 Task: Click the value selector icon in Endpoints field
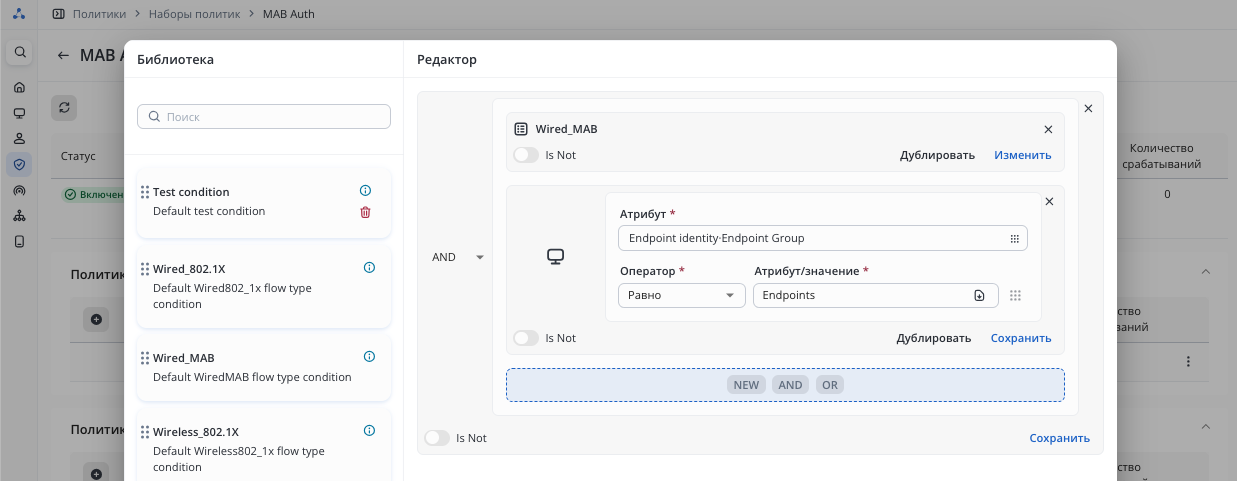point(979,296)
